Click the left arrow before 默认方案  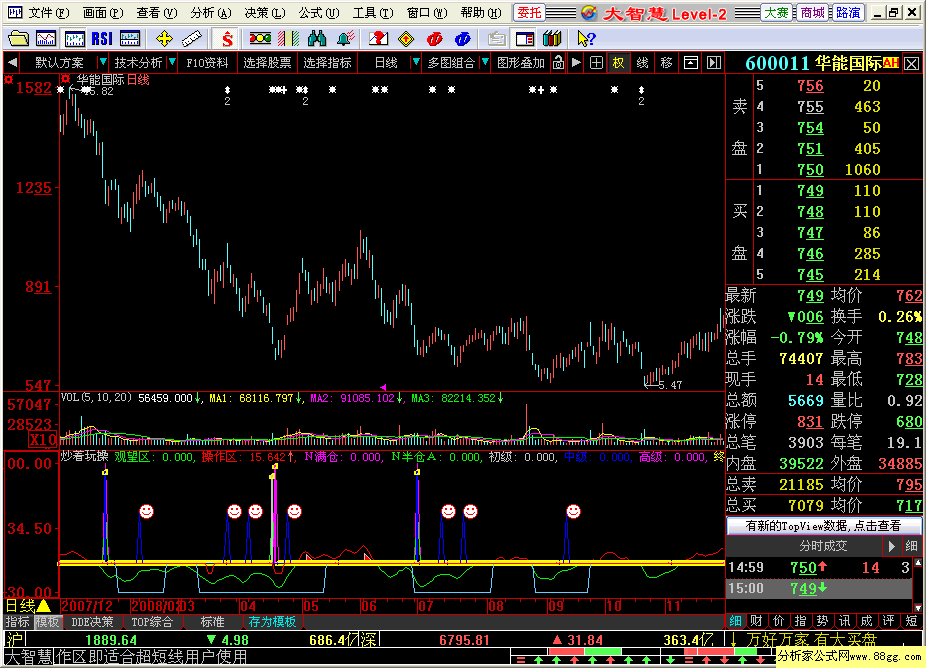coord(12,62)
